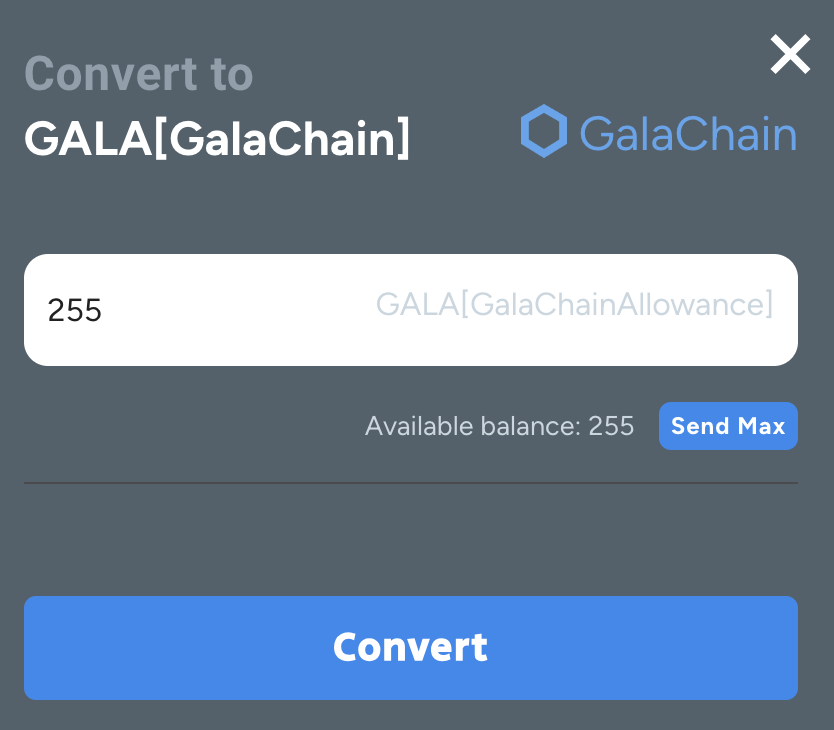The height and width of the screenshot is (730, 834).
Task: Click the divider below the balance row
Action: (411, 483)
